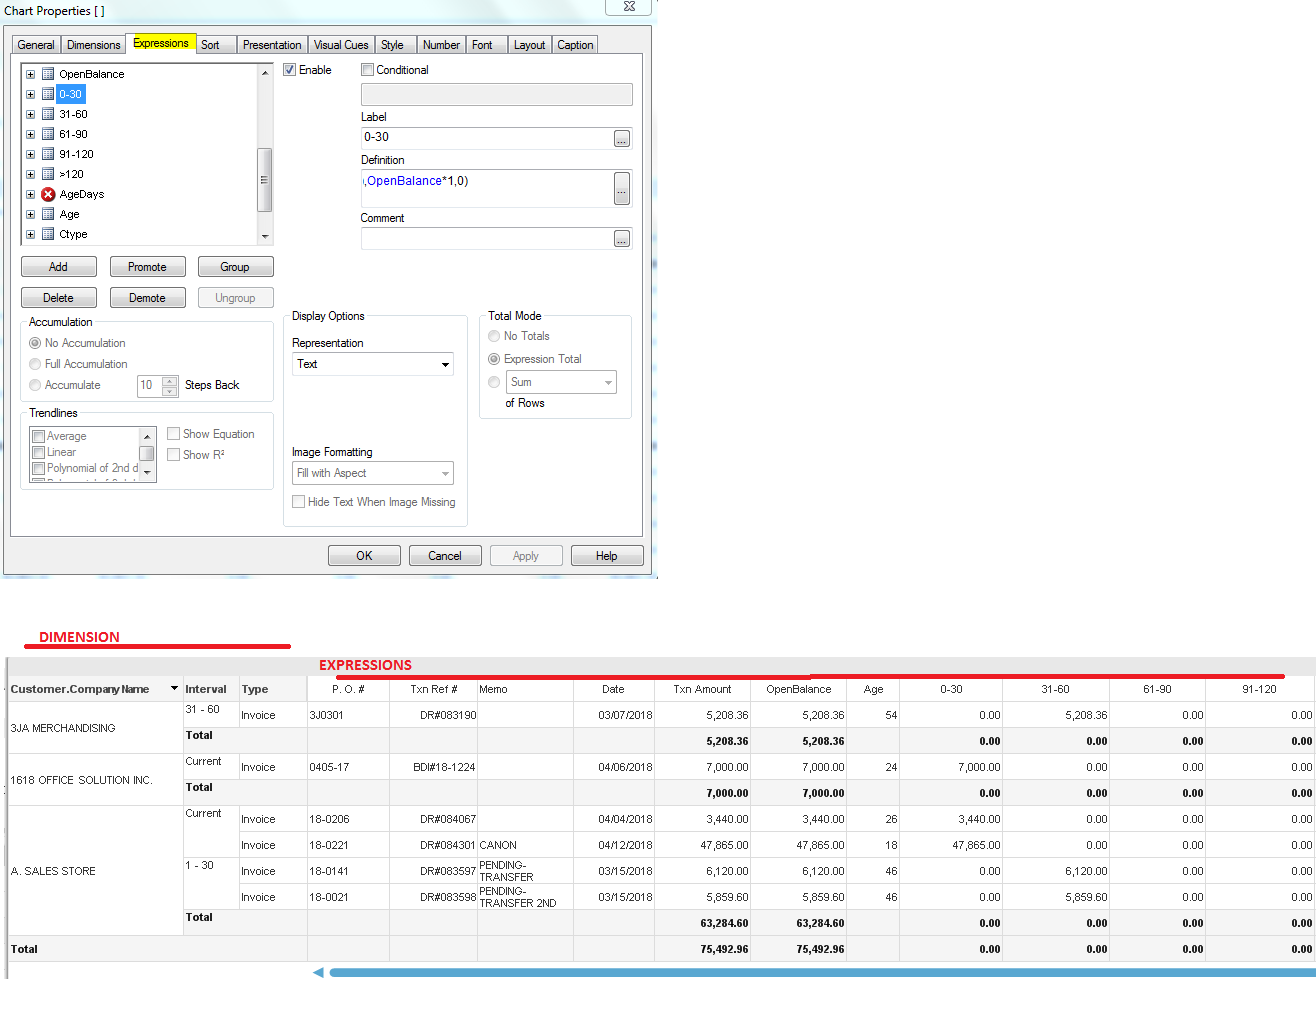Image resolution: width=1316 pixels, height=1022 pixels.
Task: Click the Promote button
Action: (147, 267)
